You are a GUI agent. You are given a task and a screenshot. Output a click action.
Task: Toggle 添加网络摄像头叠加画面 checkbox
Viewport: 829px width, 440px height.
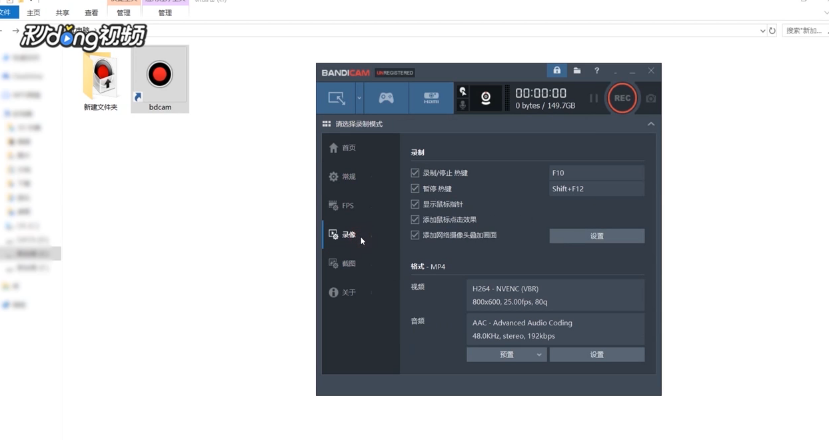(x=415, y=235)
